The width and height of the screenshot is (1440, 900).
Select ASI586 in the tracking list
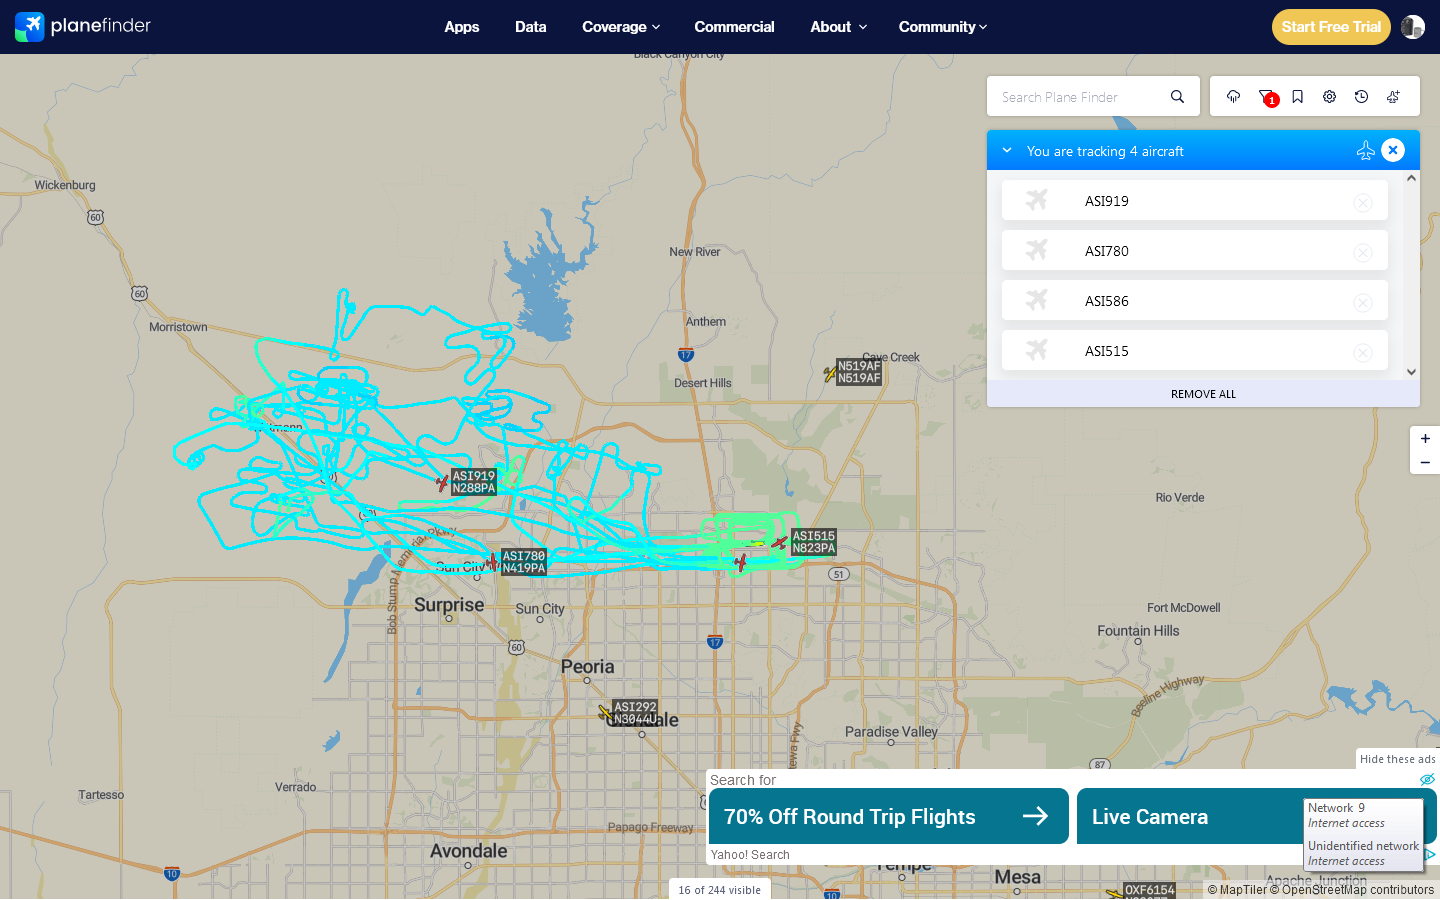pyautogui.click(x=1194, y=300)
